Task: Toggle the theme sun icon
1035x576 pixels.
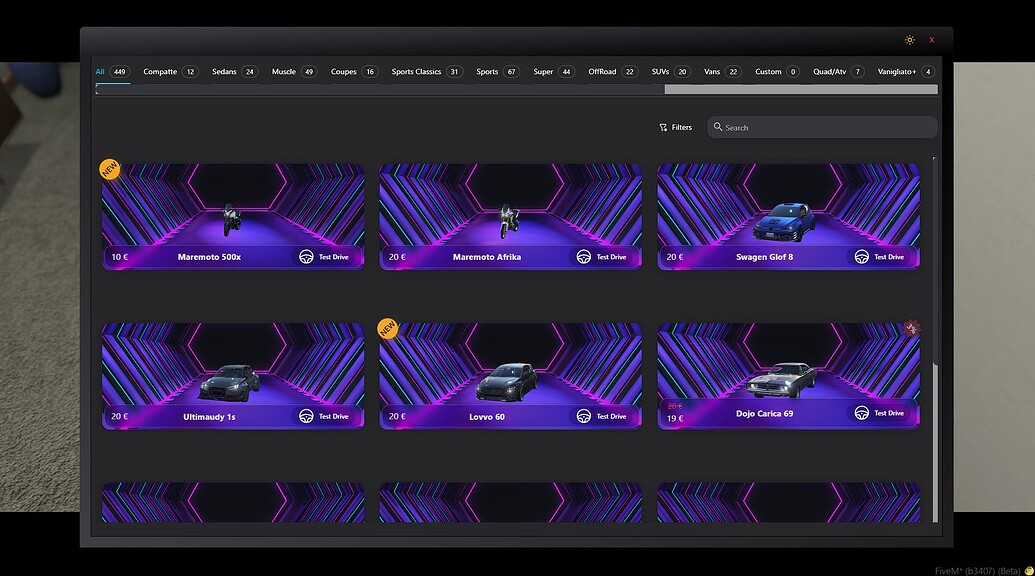Action: [910, 40]
